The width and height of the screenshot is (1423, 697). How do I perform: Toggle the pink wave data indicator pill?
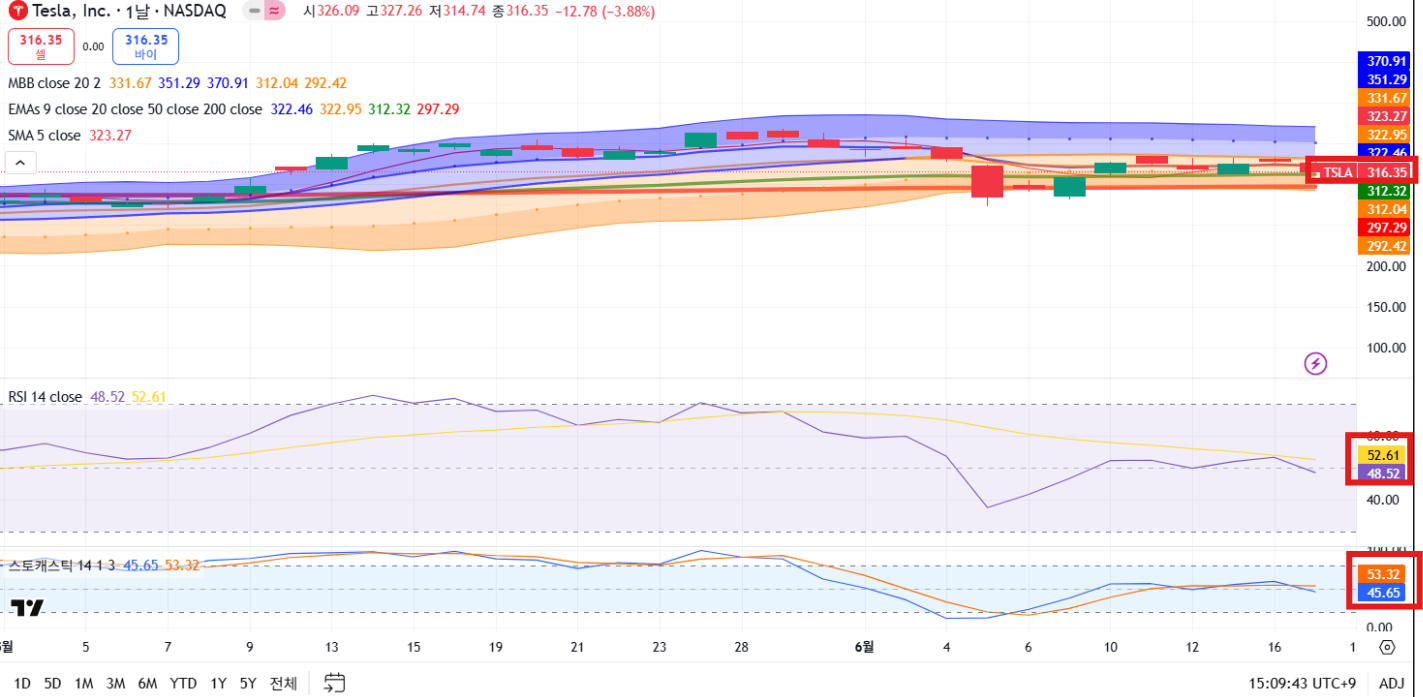[x=275, y=11]
